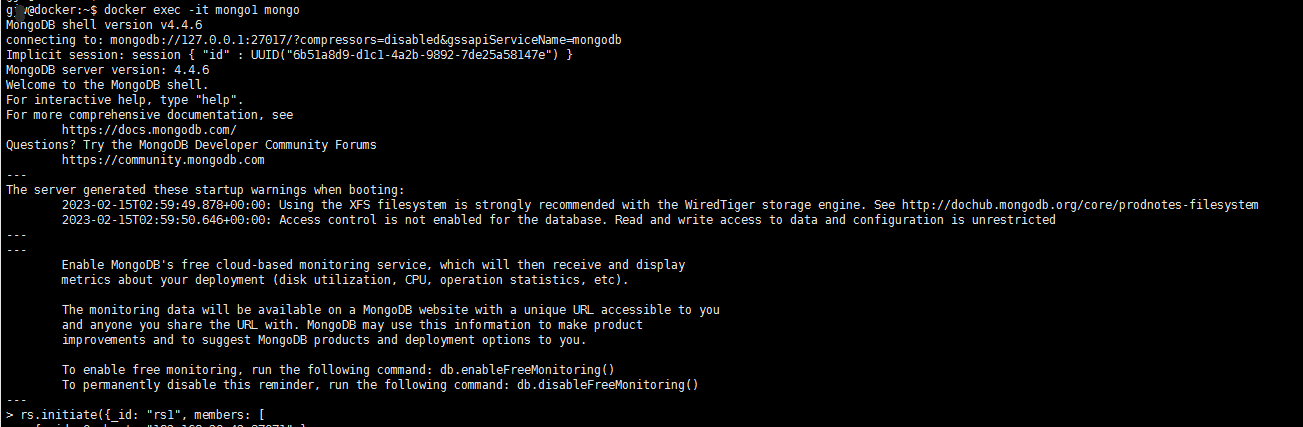1303x427 pixels.
Task: Click the docs.mongodb.com documentation URL
Action: [149, 130]
